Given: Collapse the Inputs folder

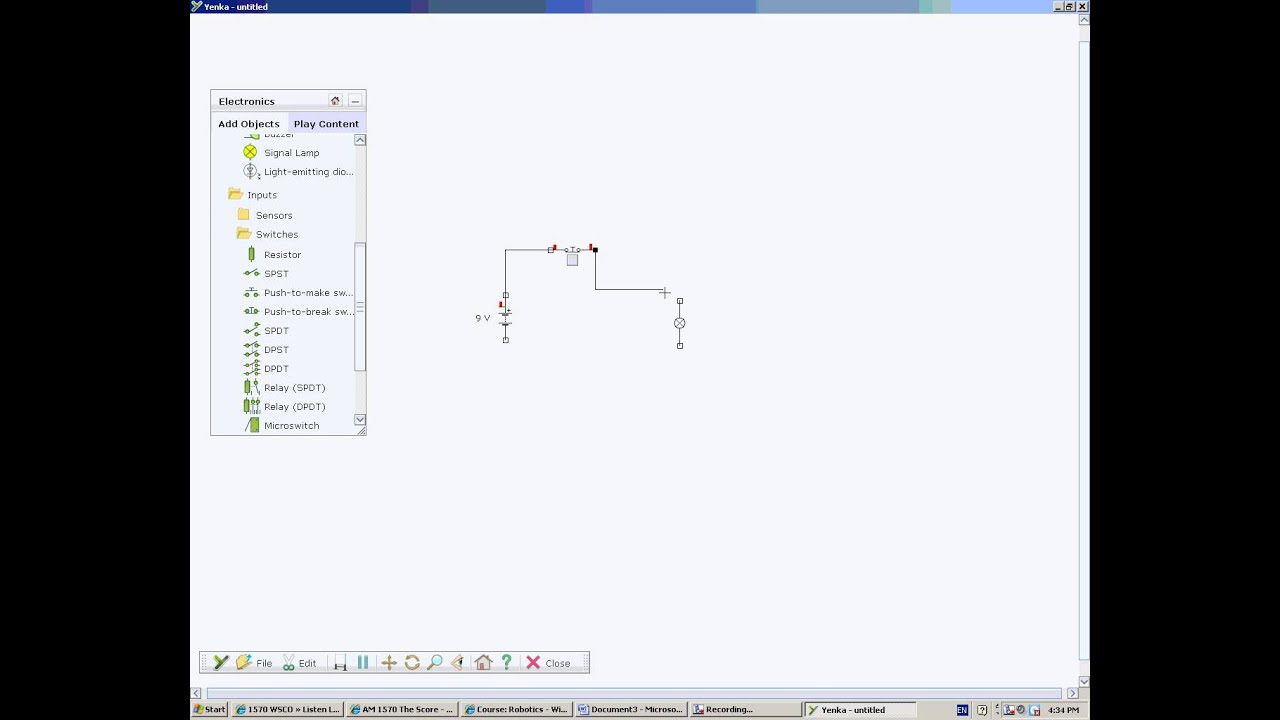Looking at the screenshot, I should (253, 195).
